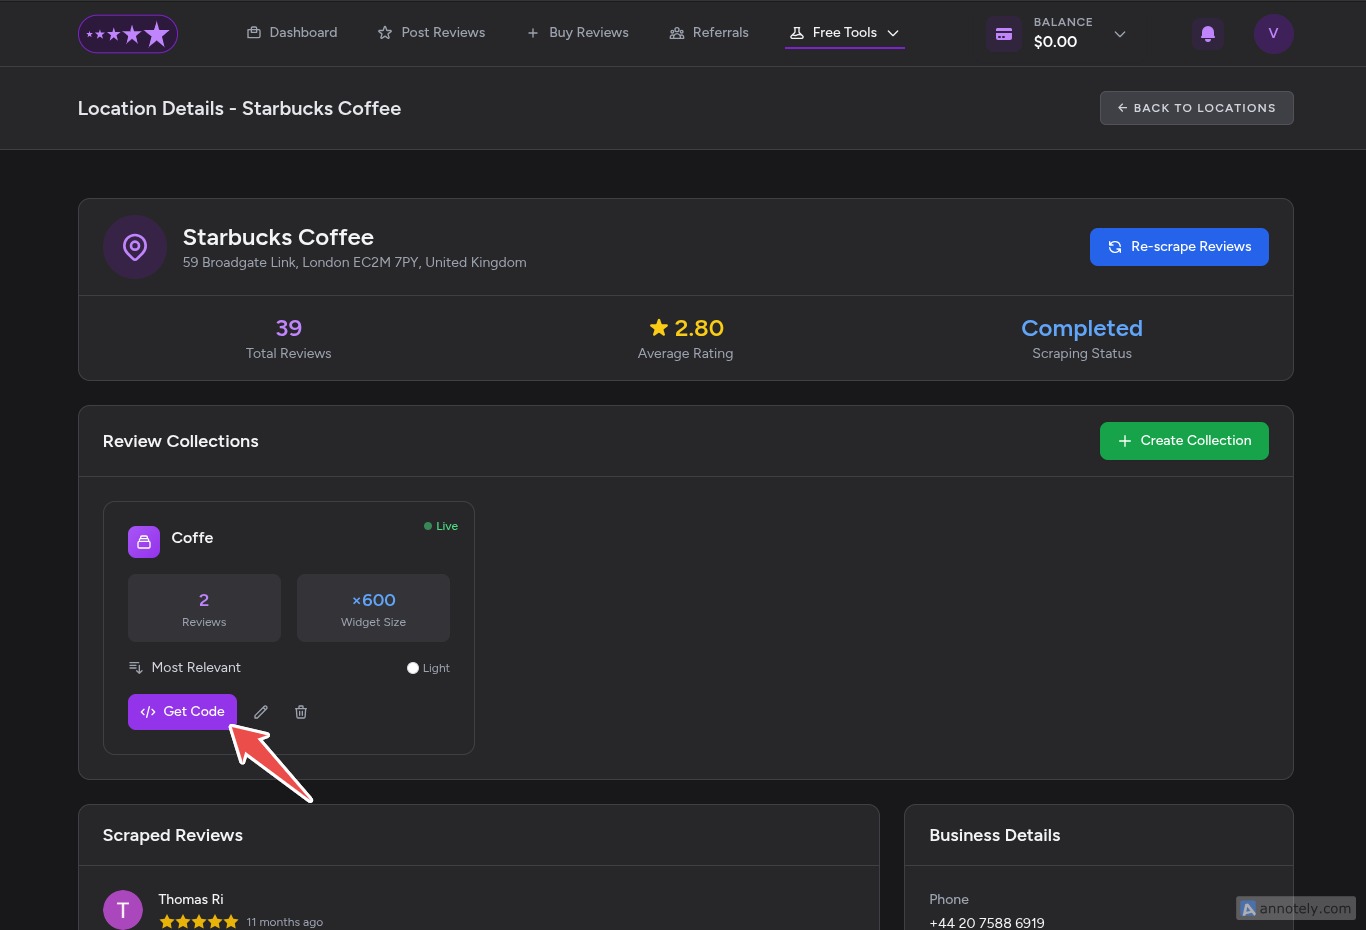Screen dimensions: 1366x930
Task: Open Buy Reviews from navigation
Action: 578,33
